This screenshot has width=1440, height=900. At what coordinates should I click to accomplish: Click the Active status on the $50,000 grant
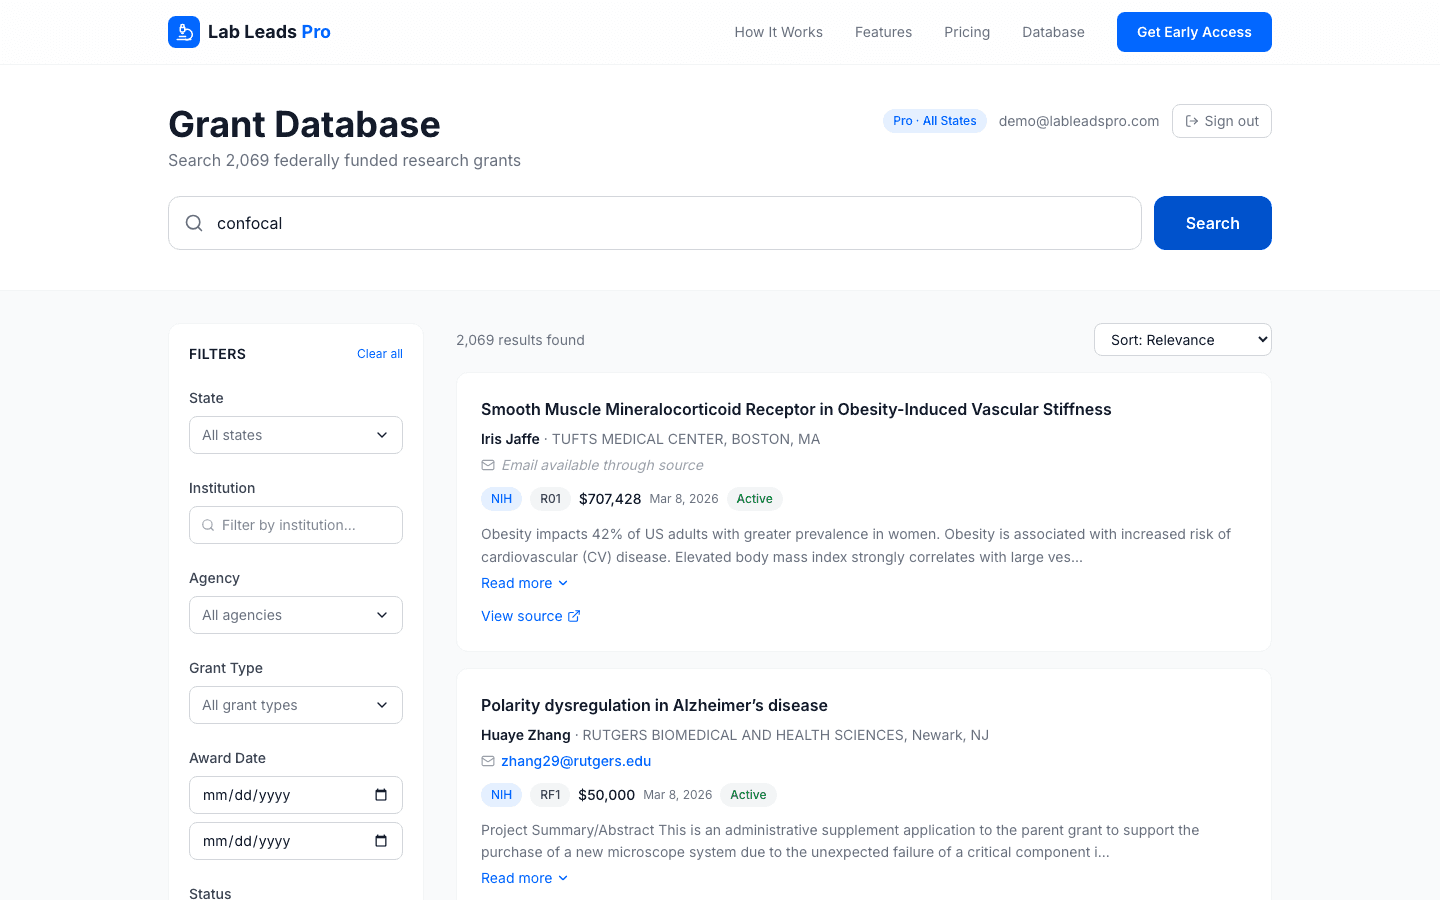point(748,795)
